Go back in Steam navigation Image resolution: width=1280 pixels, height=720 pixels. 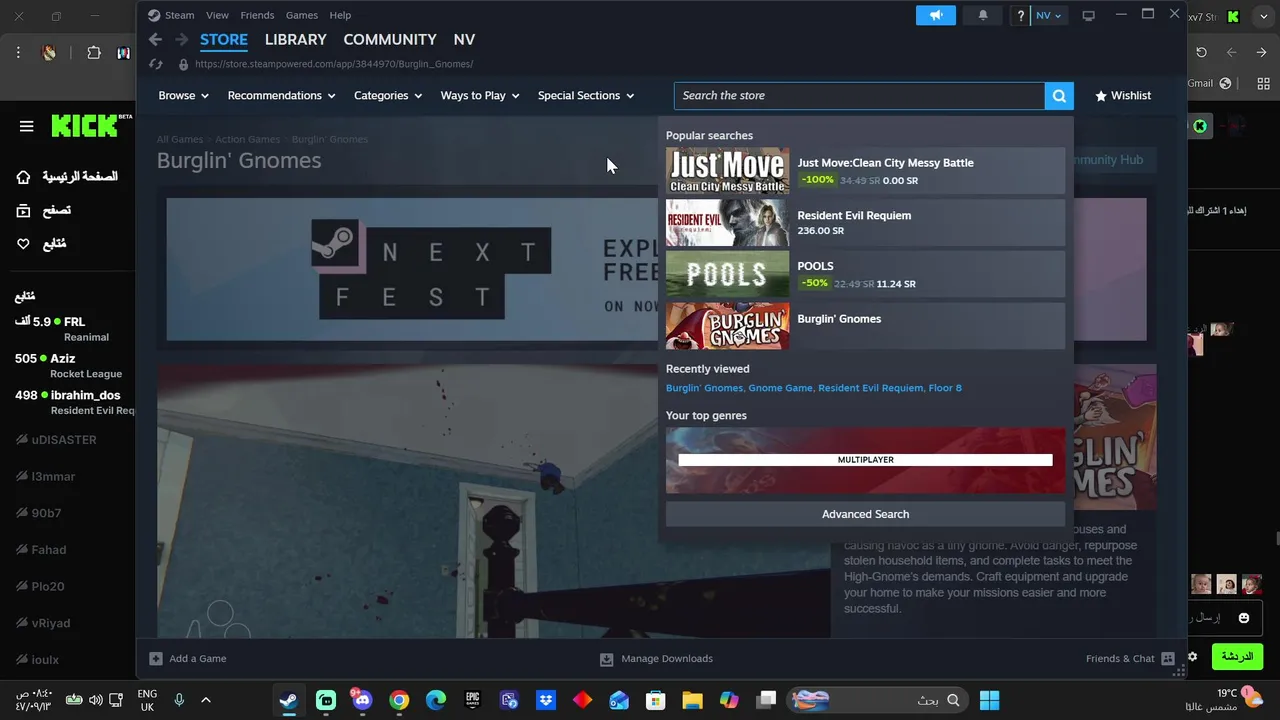(155, 39)
